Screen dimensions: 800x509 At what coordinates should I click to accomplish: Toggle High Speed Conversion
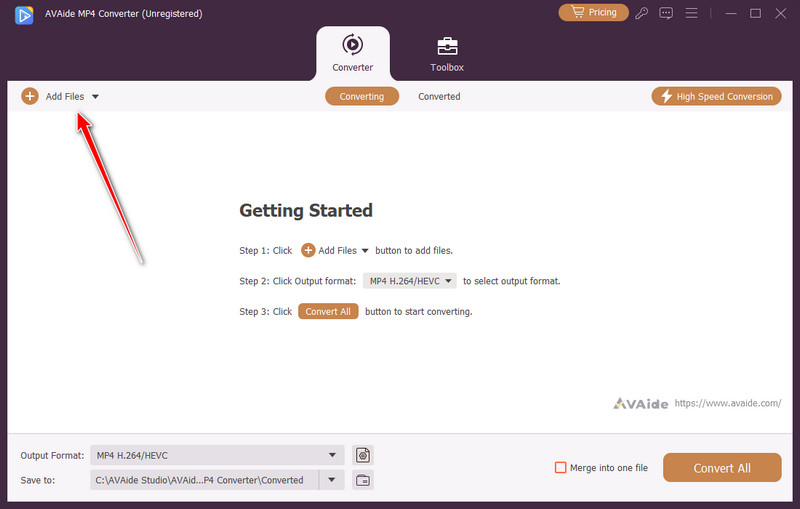click(716, 96)
